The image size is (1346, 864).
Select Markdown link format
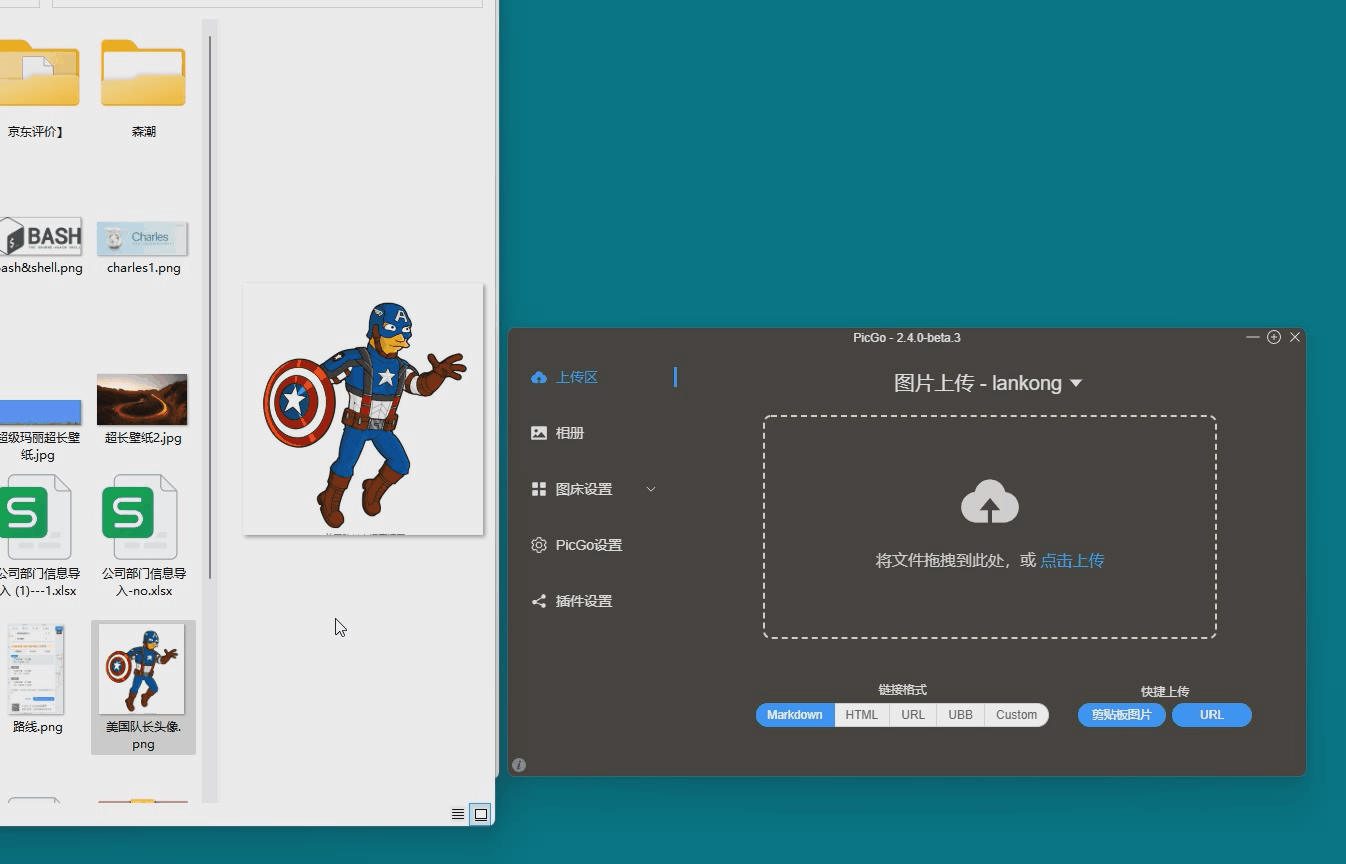pos(795,715)
